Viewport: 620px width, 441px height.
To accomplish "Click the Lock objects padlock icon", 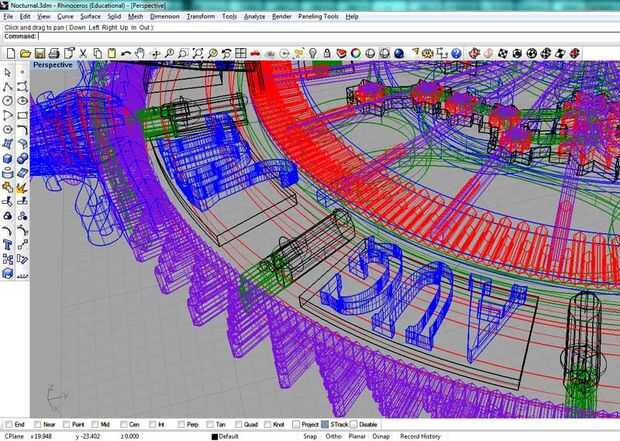I will 327,53.
